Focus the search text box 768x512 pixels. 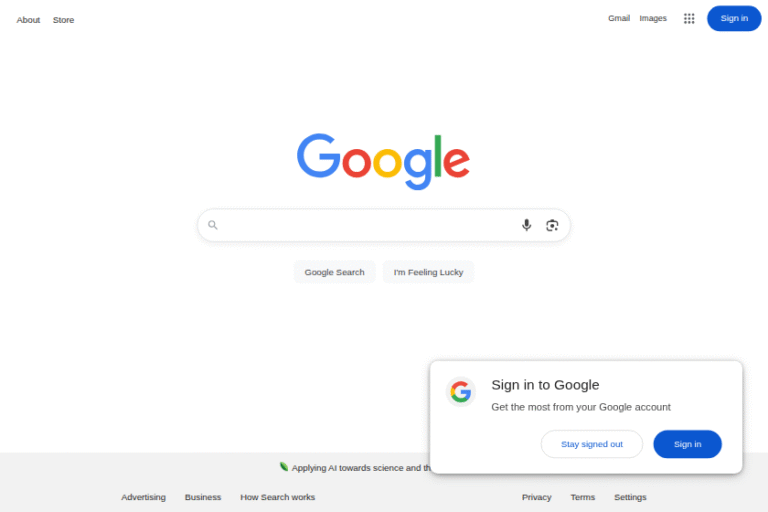click(367, 225)
